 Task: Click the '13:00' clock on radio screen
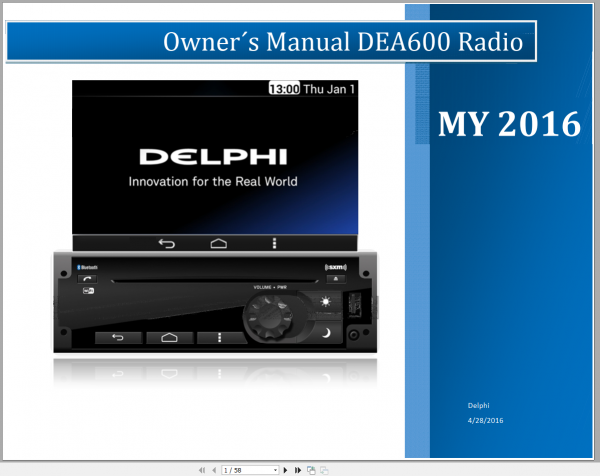click(284, 89)
